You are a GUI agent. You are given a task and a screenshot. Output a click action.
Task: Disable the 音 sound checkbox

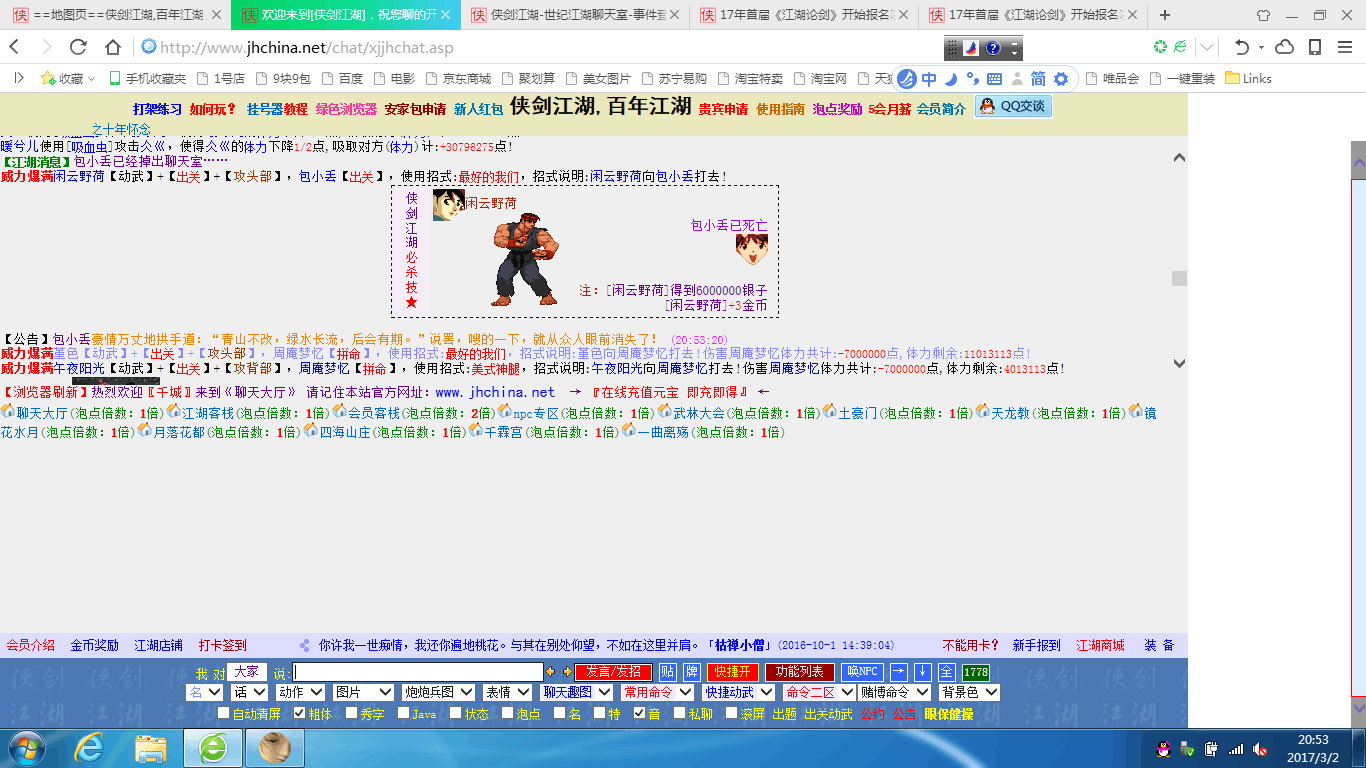(x=640, y=713)
